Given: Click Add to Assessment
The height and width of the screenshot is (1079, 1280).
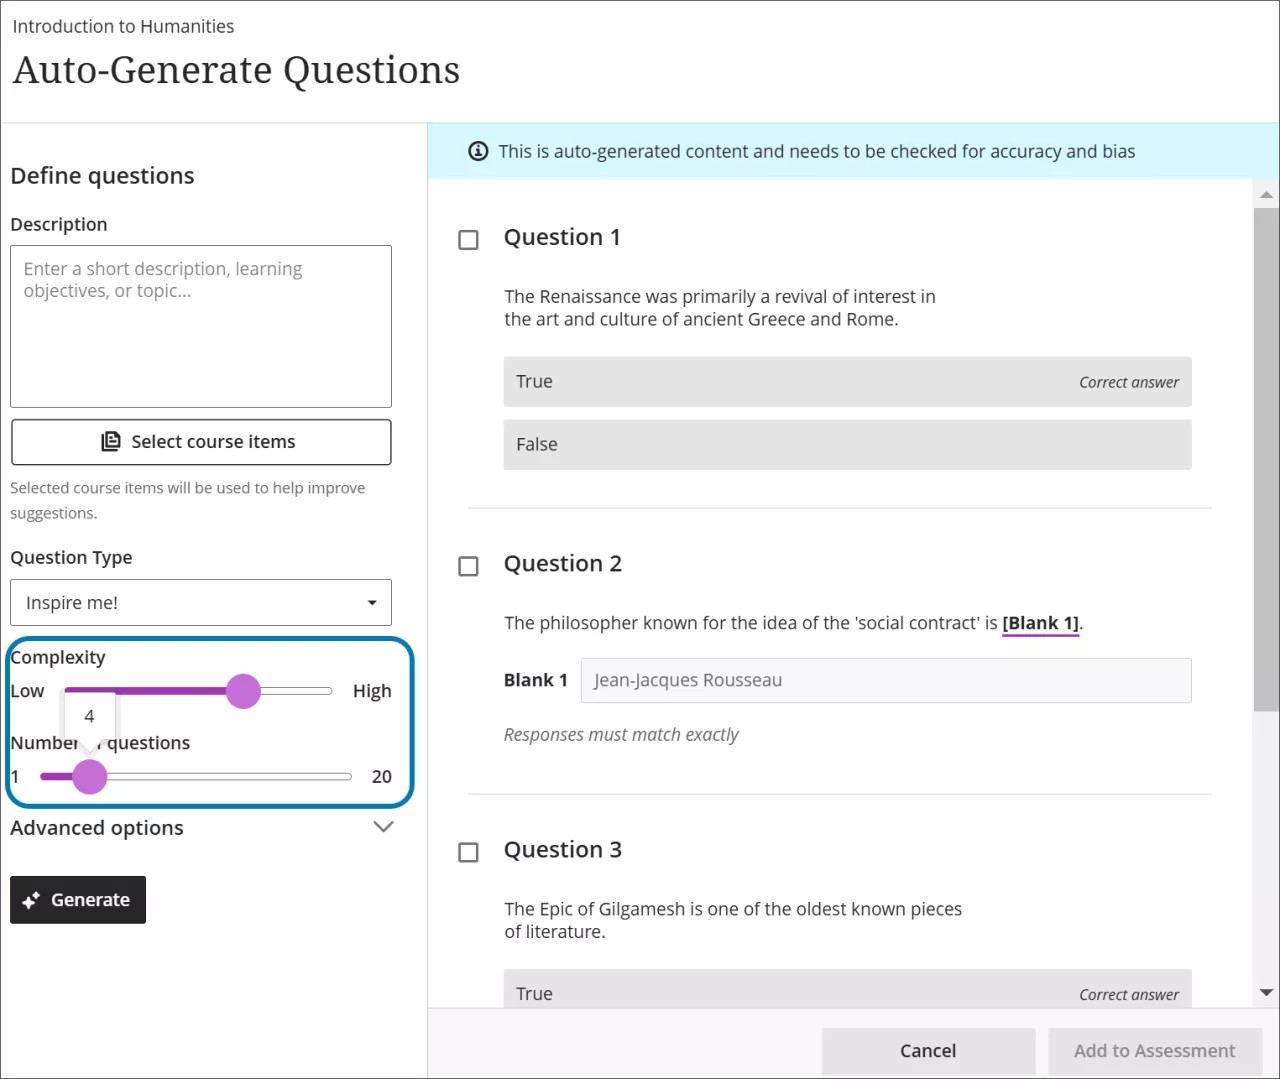Looking at the screenshot, I should click(1154, 1050).
